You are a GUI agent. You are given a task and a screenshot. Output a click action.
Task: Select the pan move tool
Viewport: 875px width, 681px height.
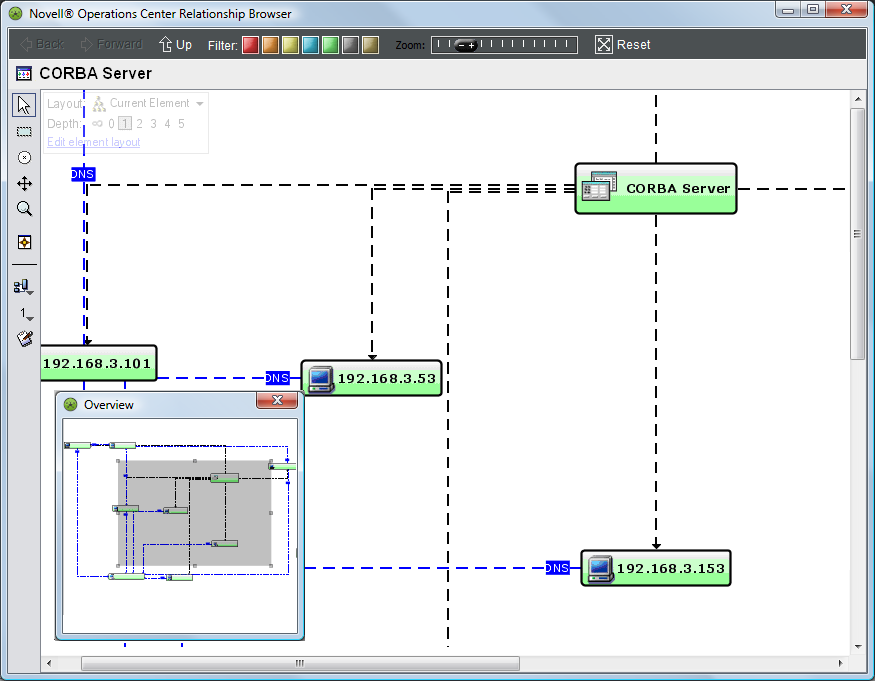click(x=24, y=184)
